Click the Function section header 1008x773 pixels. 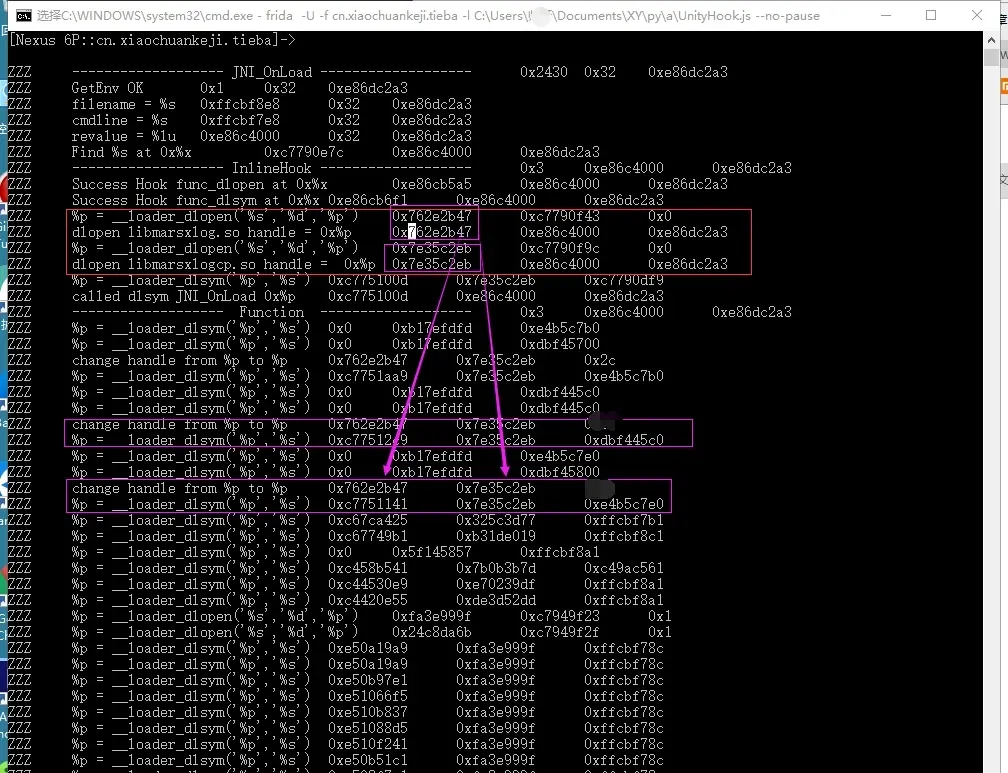click(x=271, y=313)
